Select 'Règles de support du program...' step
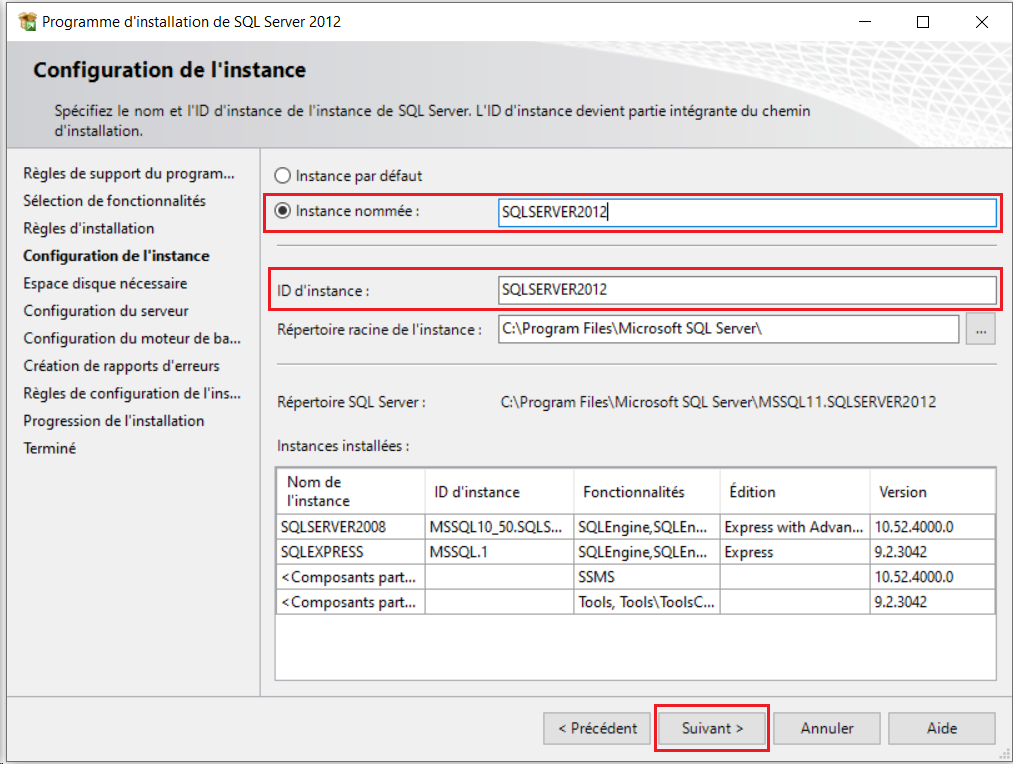The image size is (1013, 764). 129,173
